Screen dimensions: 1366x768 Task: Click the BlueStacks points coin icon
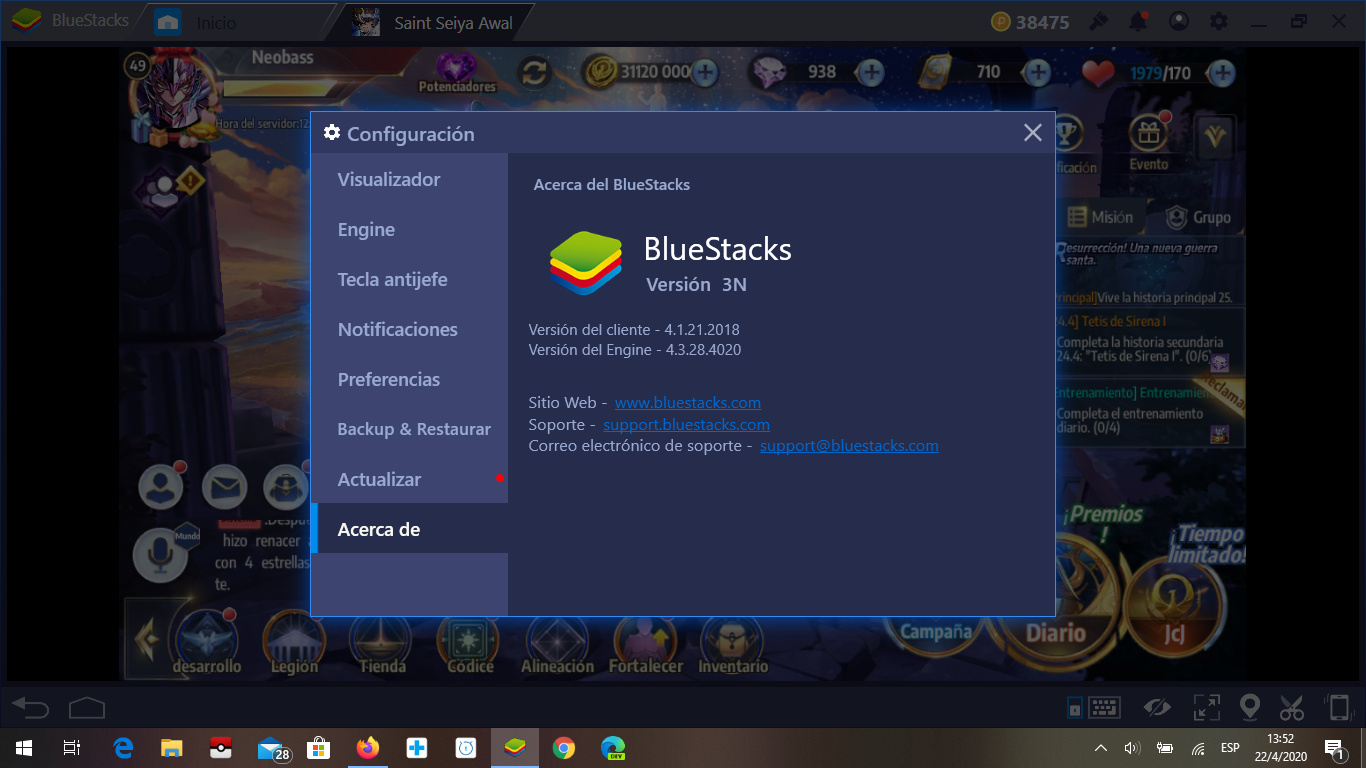(1000, 22)
